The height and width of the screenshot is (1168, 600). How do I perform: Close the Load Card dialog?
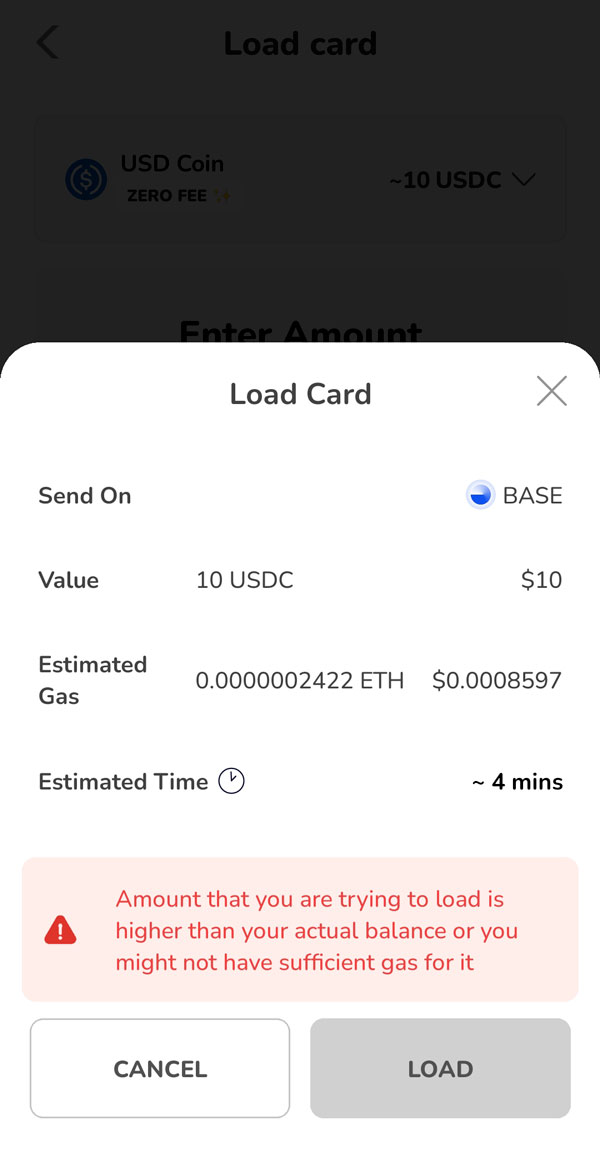(x=551, y=392)
